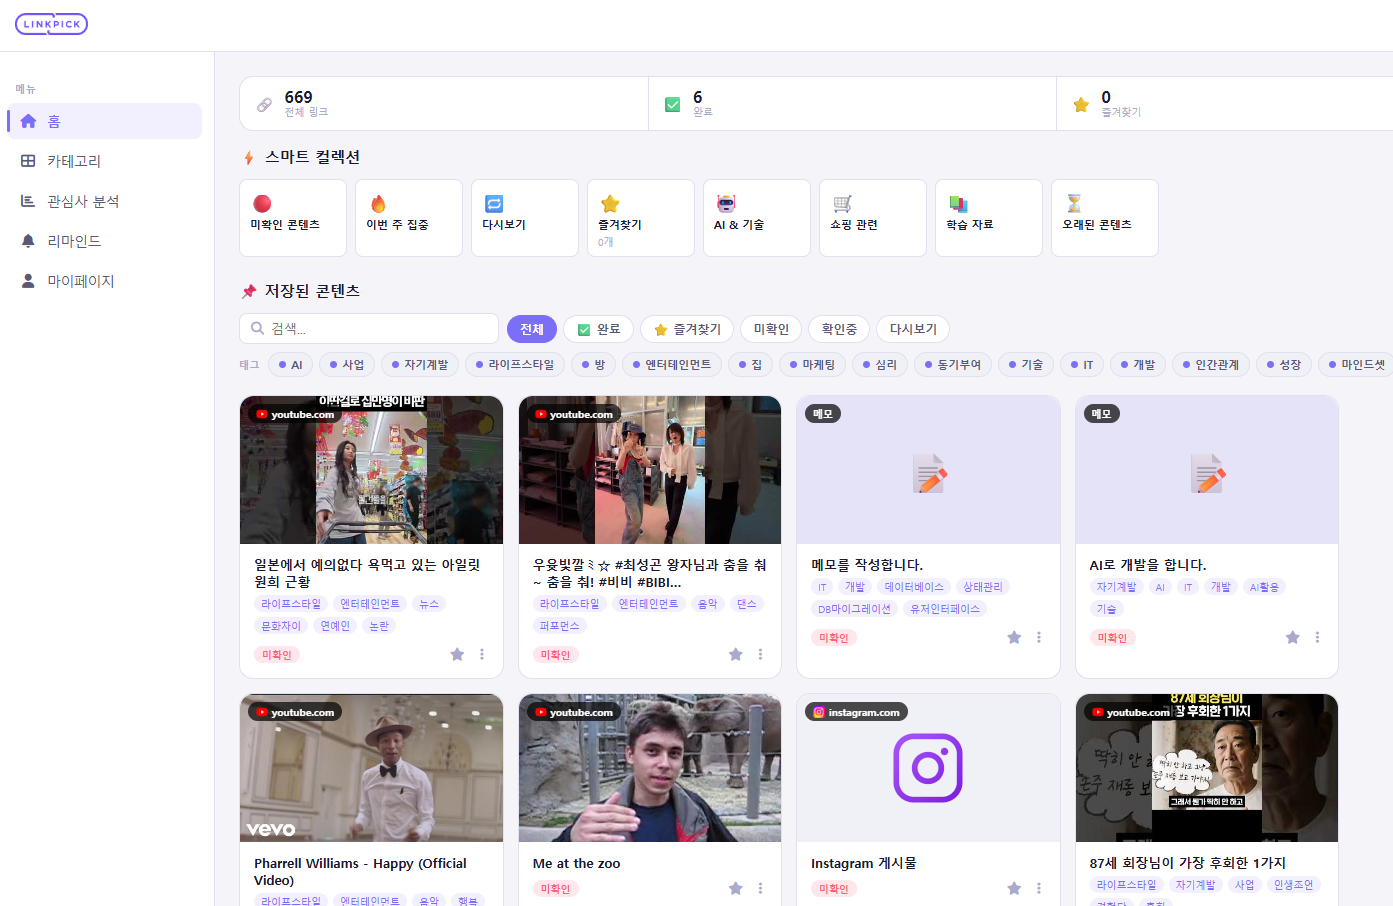Toggle the 동기부여 tag filter
Viewport: 1393px width, 906px height.
[x=953, y=365]
